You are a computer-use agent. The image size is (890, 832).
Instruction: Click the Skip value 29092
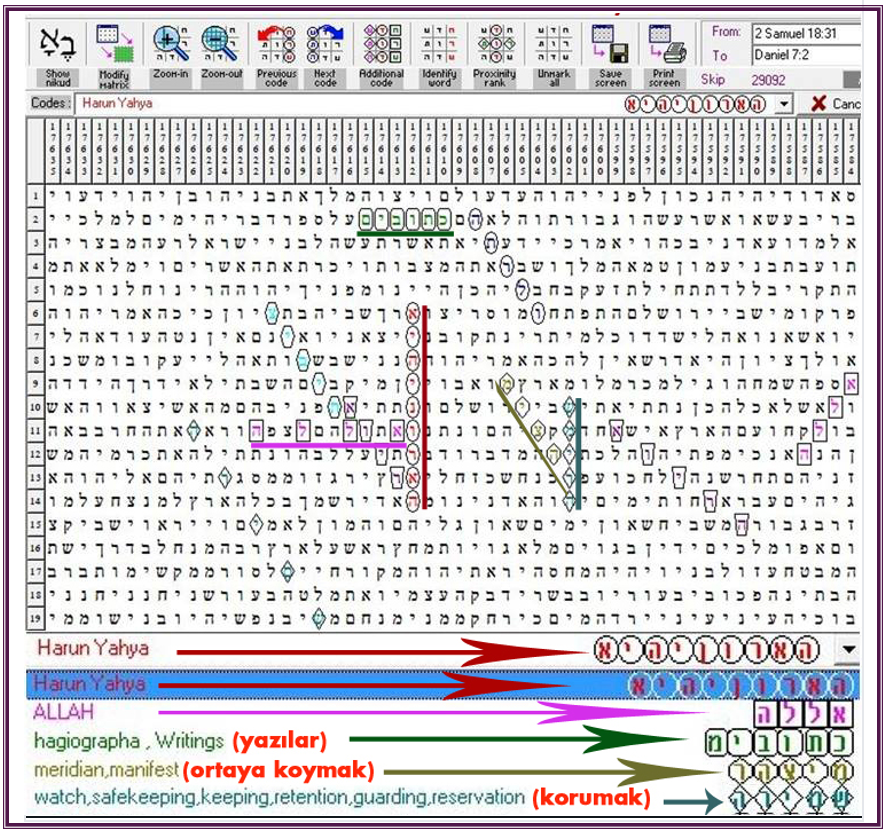tap(767, 80)
